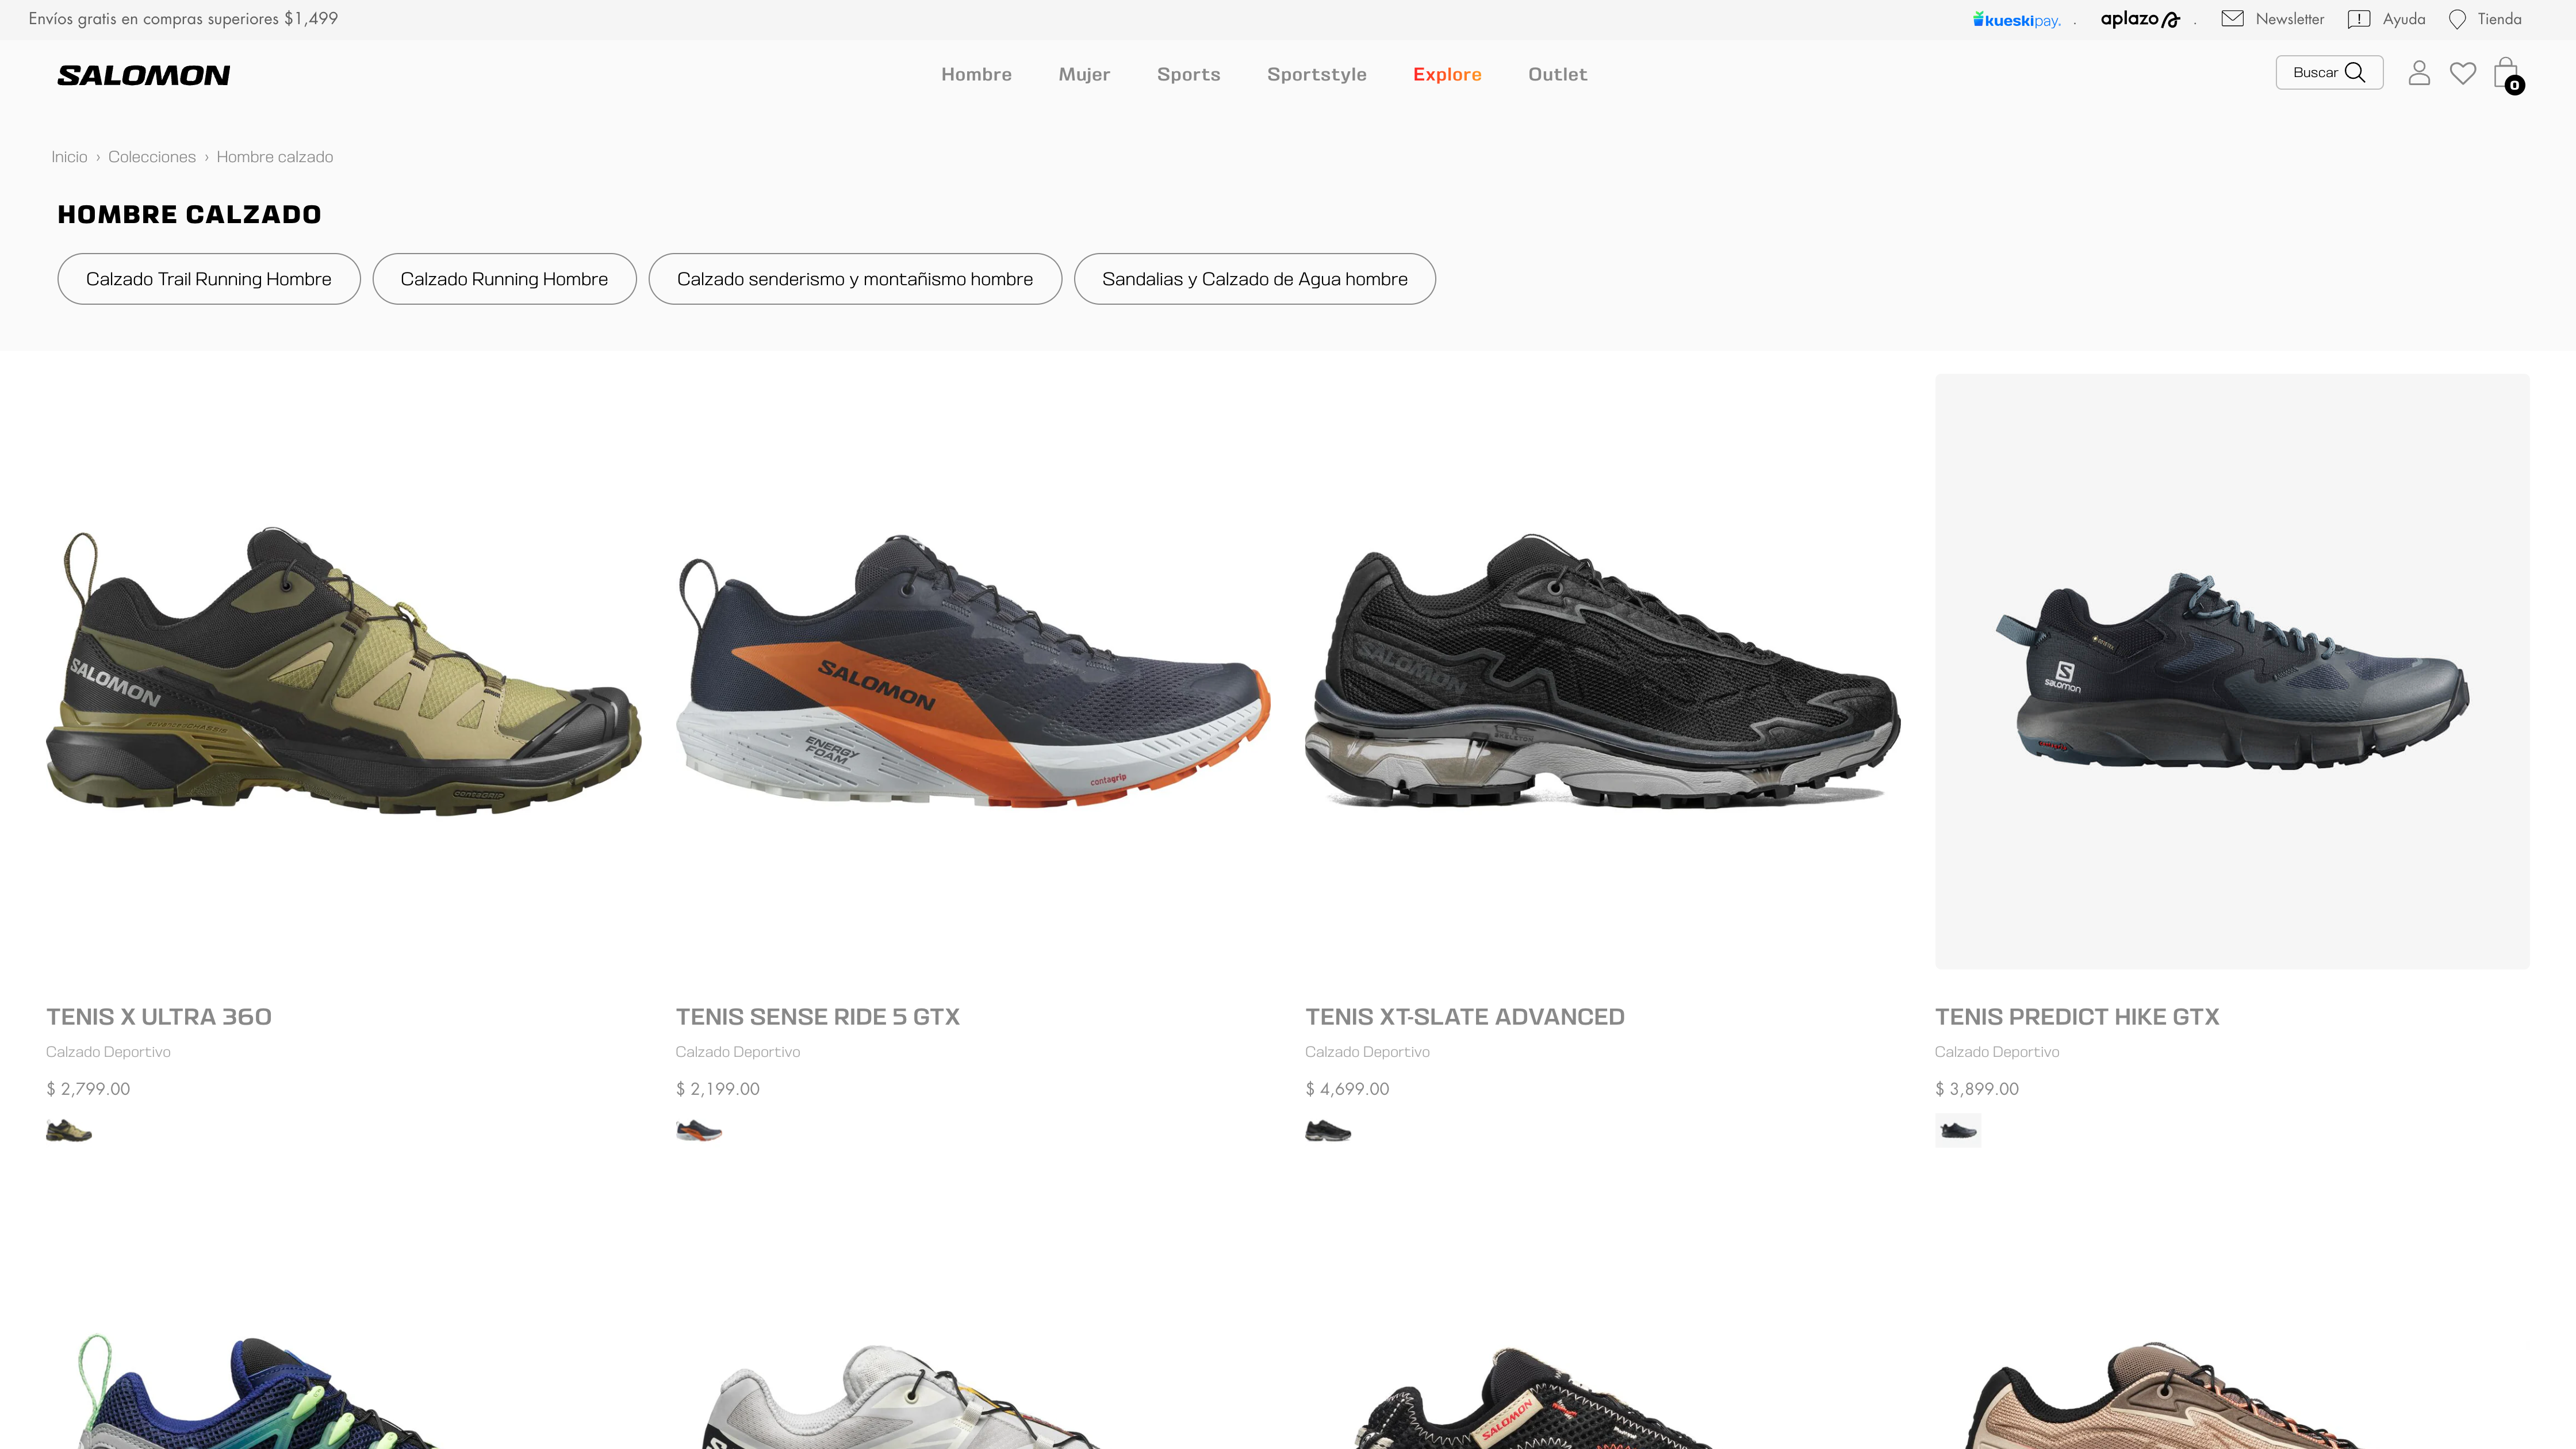Open the Hombre navigation menu
The height and width of the screenshot is (1449, 2576).
coord(977,74)
